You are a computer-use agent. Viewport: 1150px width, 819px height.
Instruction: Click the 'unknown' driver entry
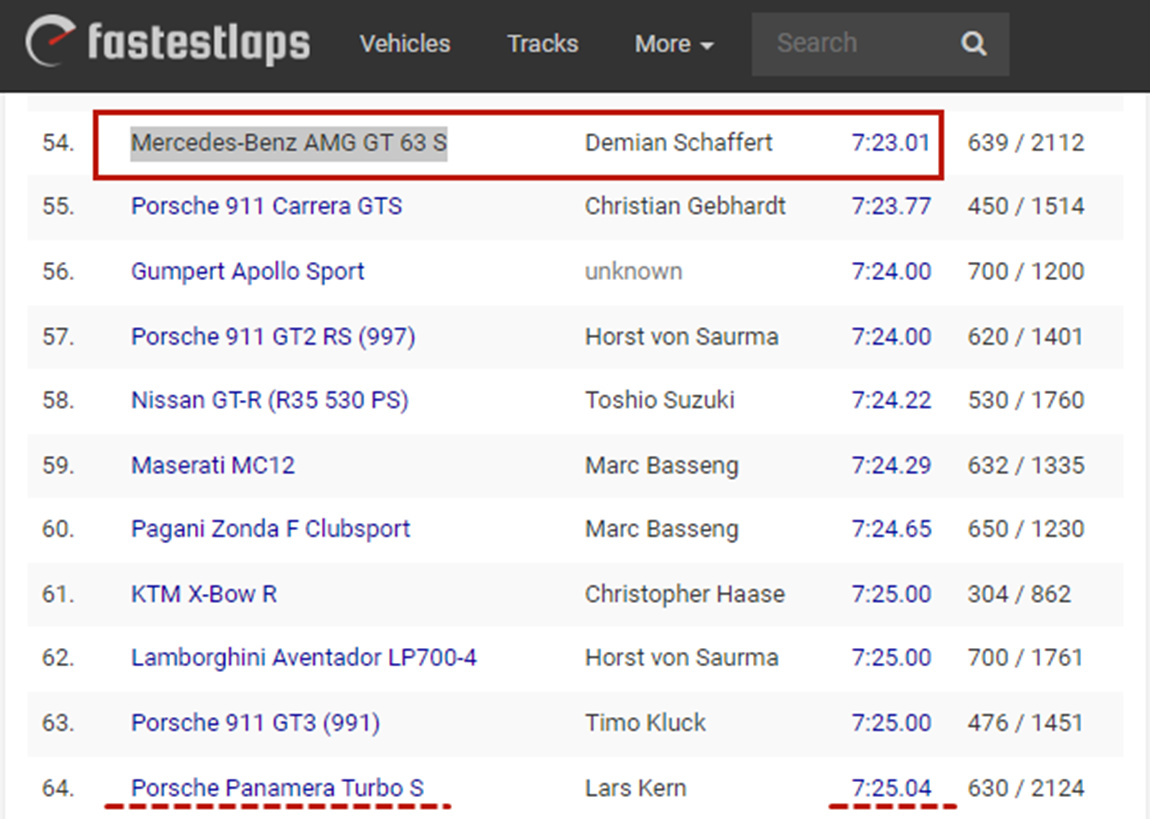(634, 271)
